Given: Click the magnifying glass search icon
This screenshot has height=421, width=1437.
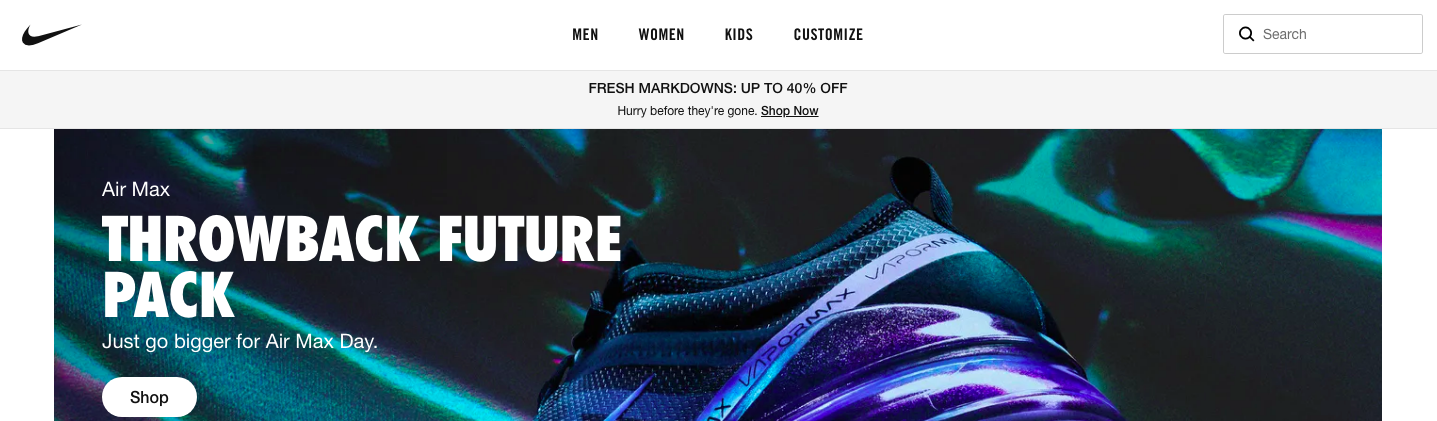Looking at the screenshot, I should coord(1246,34).
